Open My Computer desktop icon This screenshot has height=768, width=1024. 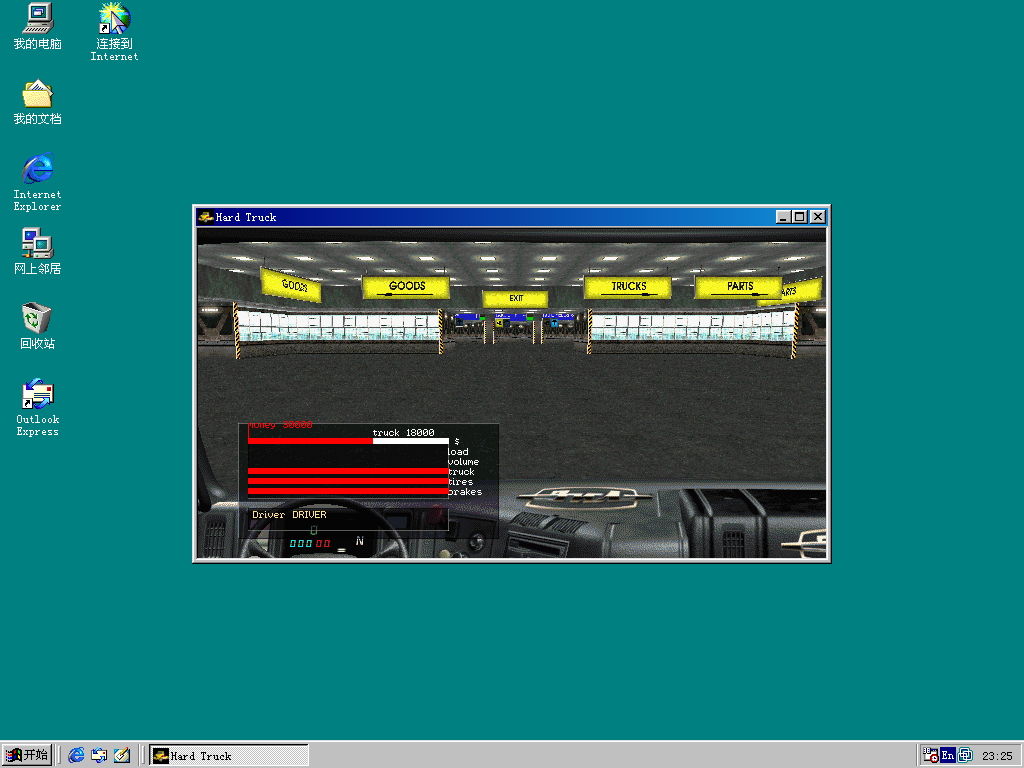(x=37, y=27)
